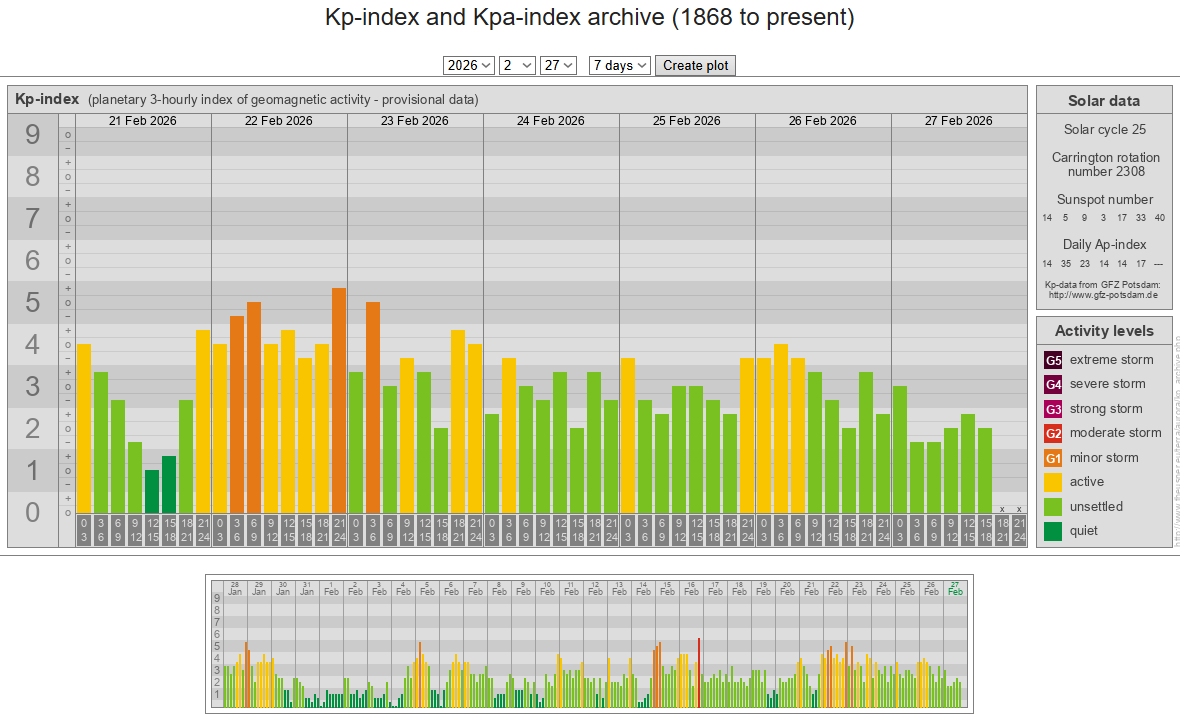Click the 27 Feb 2026 day header
The image size is (1180, 715).
point(958,121)
